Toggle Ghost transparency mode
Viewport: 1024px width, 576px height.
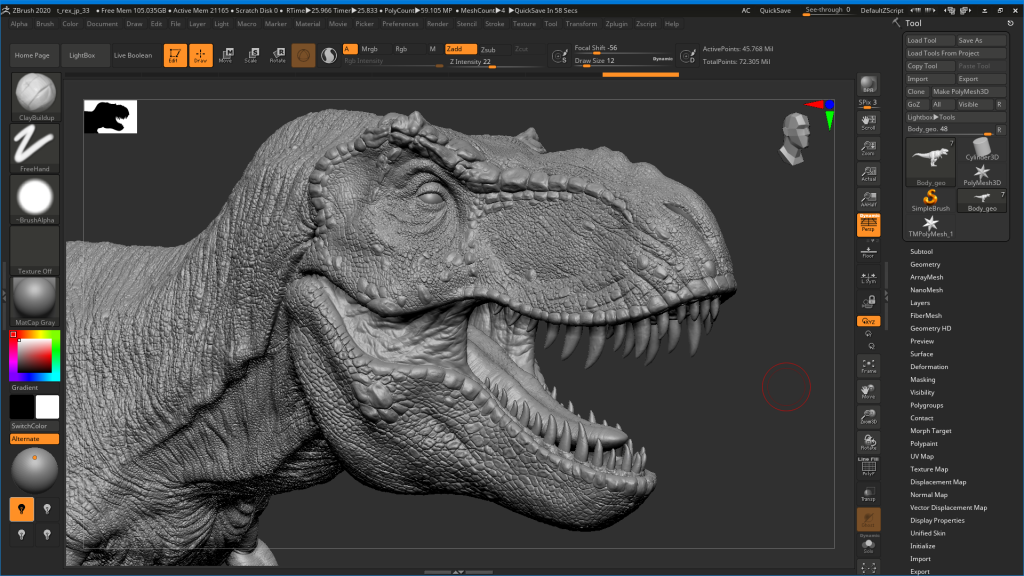pyautogui.click(x=868, y=519)
